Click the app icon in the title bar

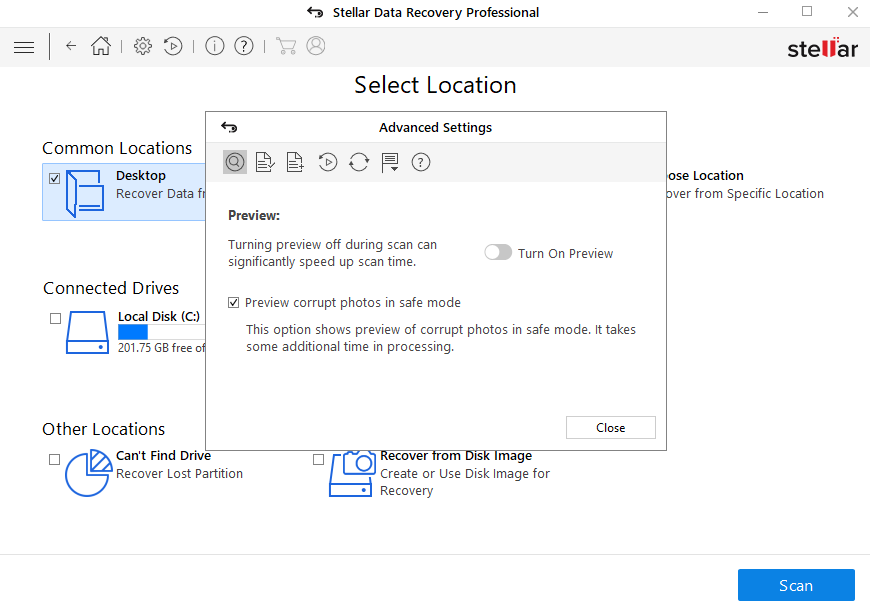click(x=315, y=12)
